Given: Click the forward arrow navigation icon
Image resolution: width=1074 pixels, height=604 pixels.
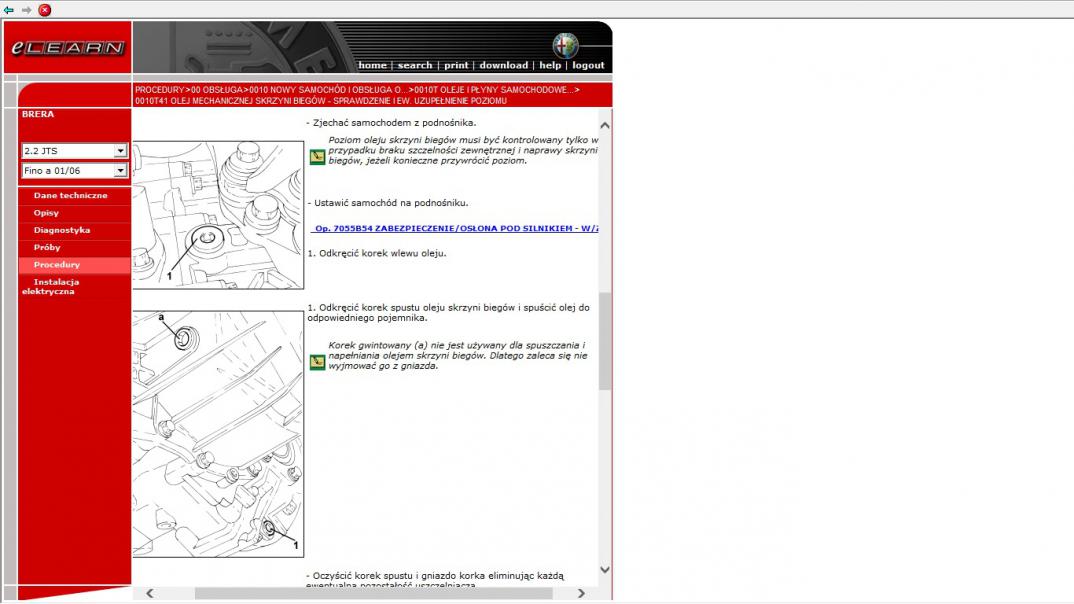Looking at the screenshot, I should (x=27, y=10).
